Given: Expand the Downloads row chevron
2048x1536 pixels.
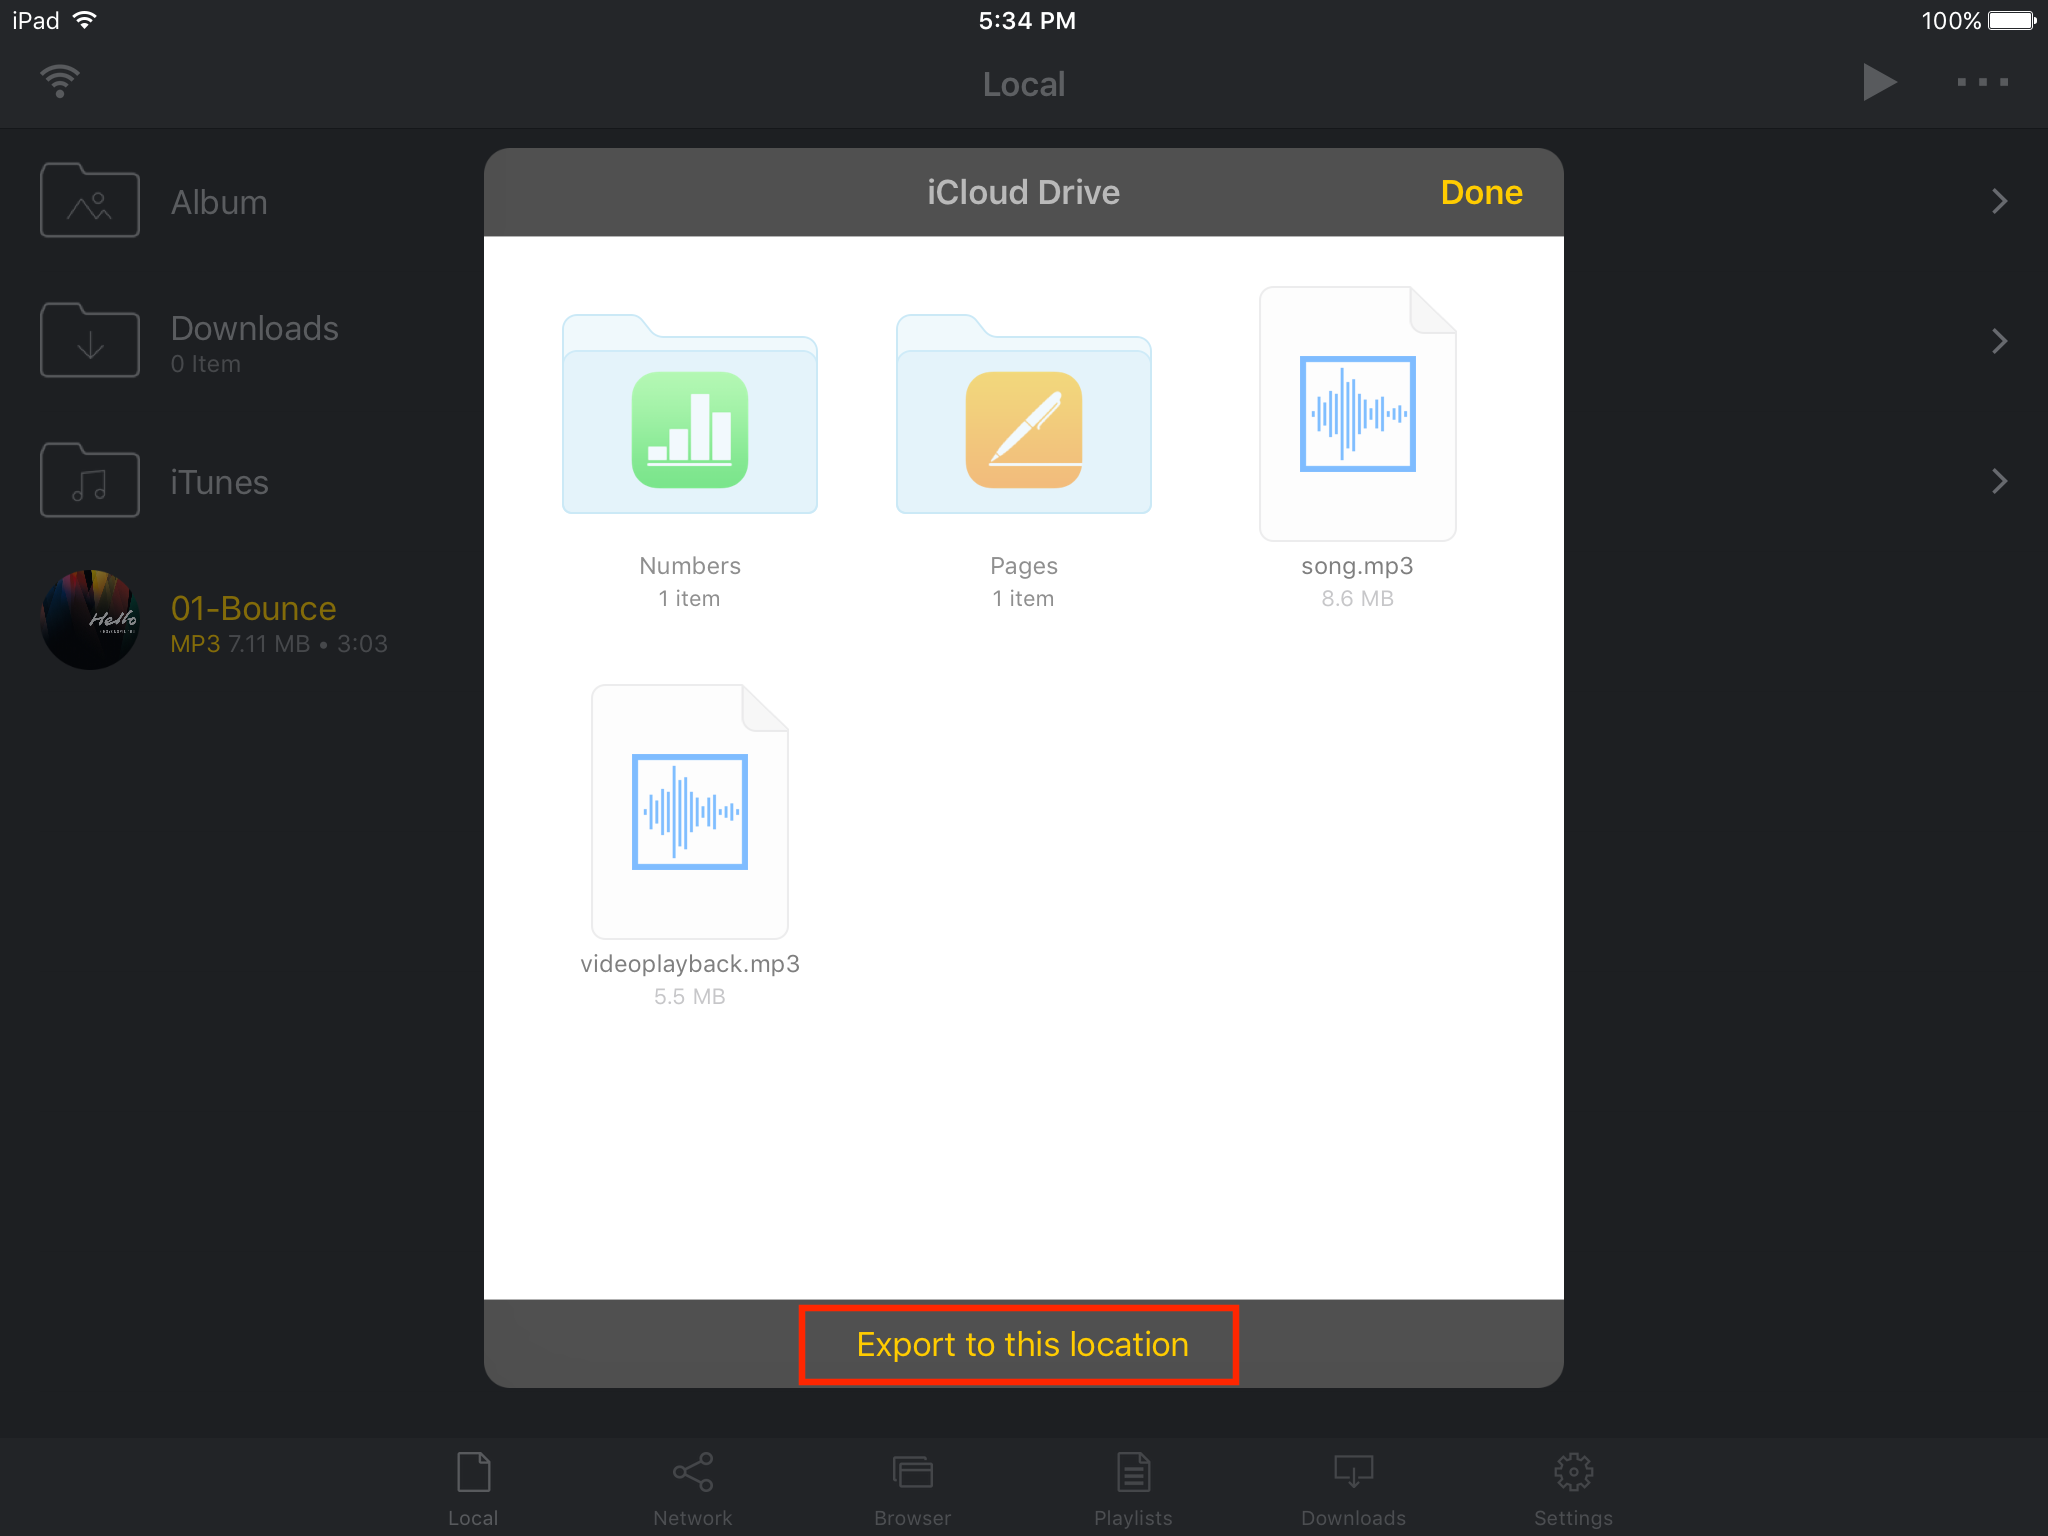Looking at the screenshot, I should point(1999,341).
